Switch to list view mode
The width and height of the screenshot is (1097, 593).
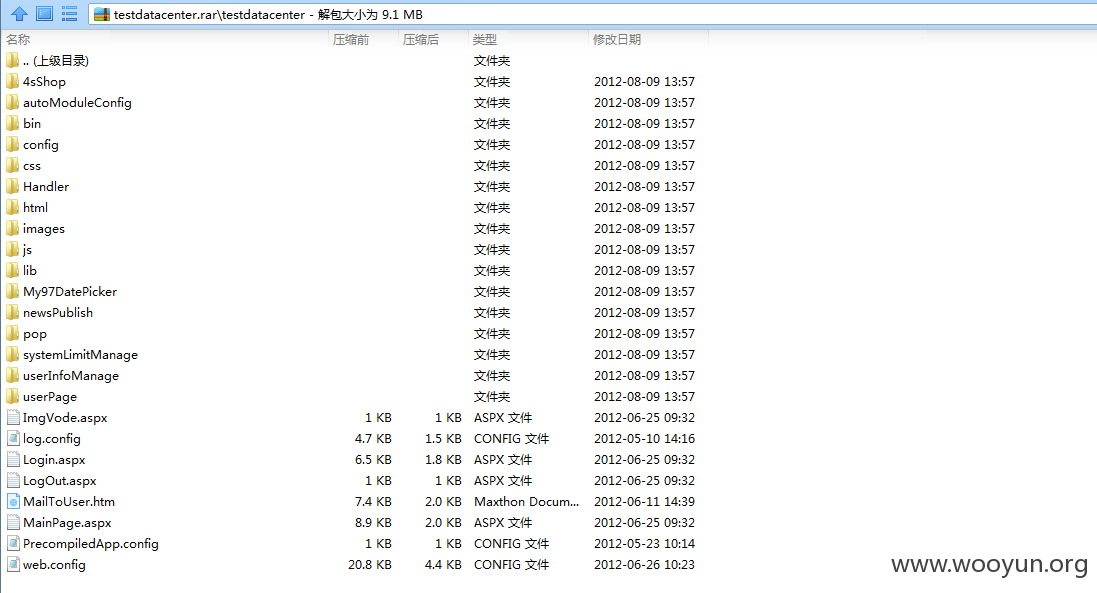pyautogui.click(x=69, y=13)
